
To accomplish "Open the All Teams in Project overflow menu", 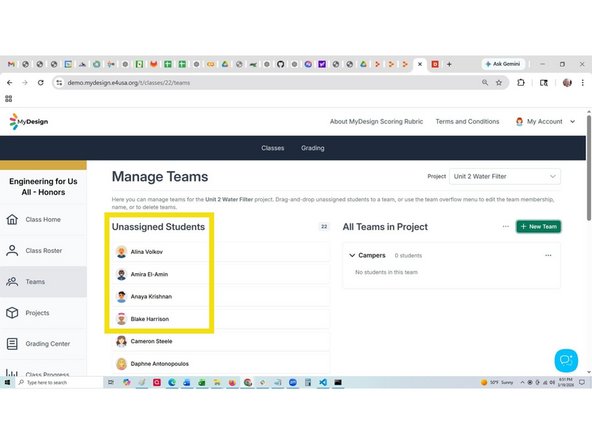I will tap(506, 227).
